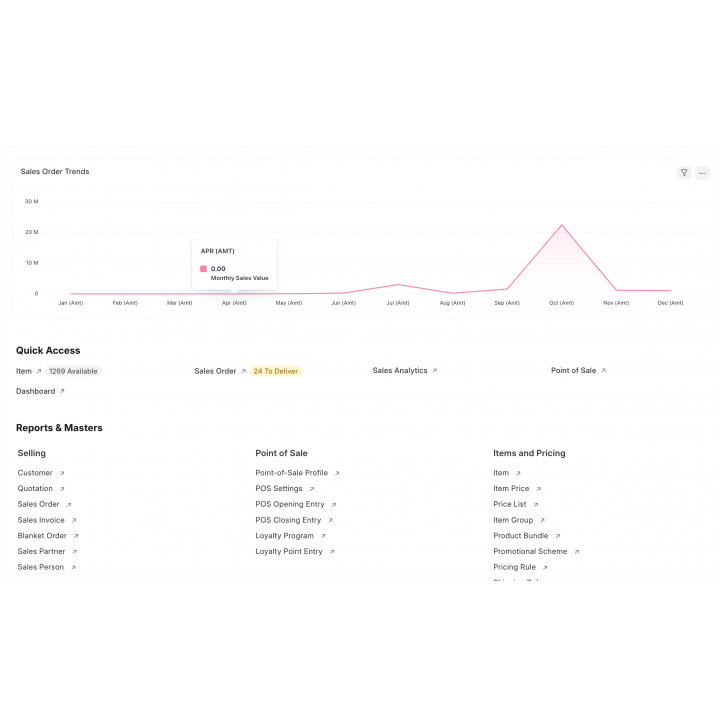The width and height of the screenshot is (720, 720).
Task: Select the Promotional Scheme link
Action: coord(530,552)
